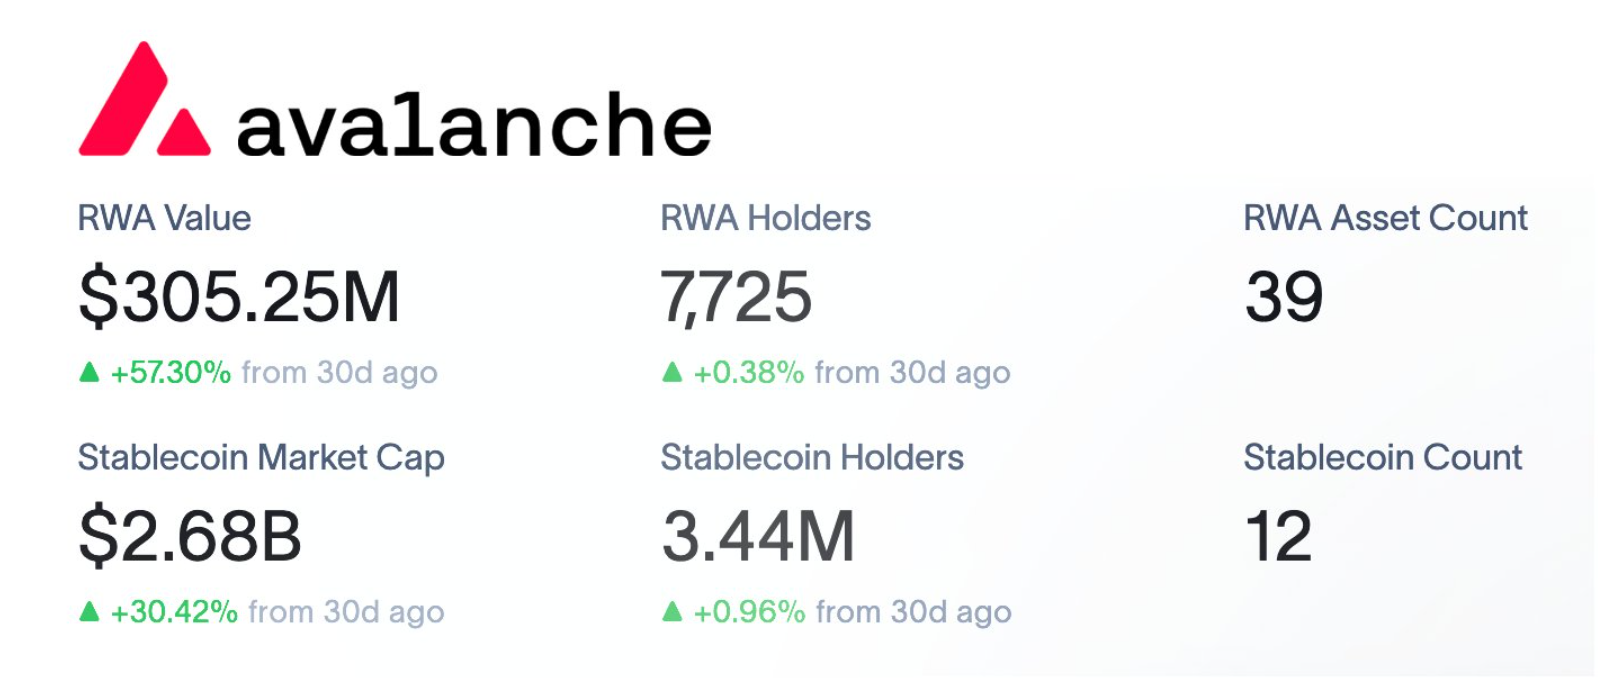Select the RWA Value label

click(x=164, y=218)
